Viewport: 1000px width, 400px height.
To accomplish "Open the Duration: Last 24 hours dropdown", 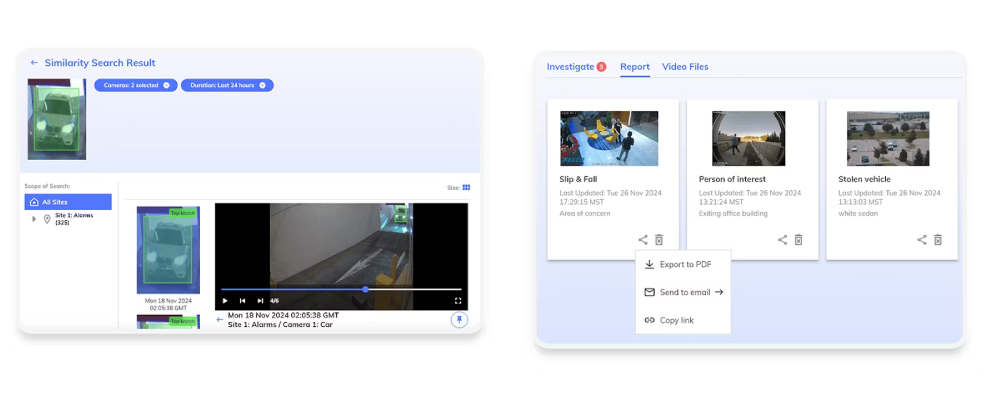I will (227, 86).
